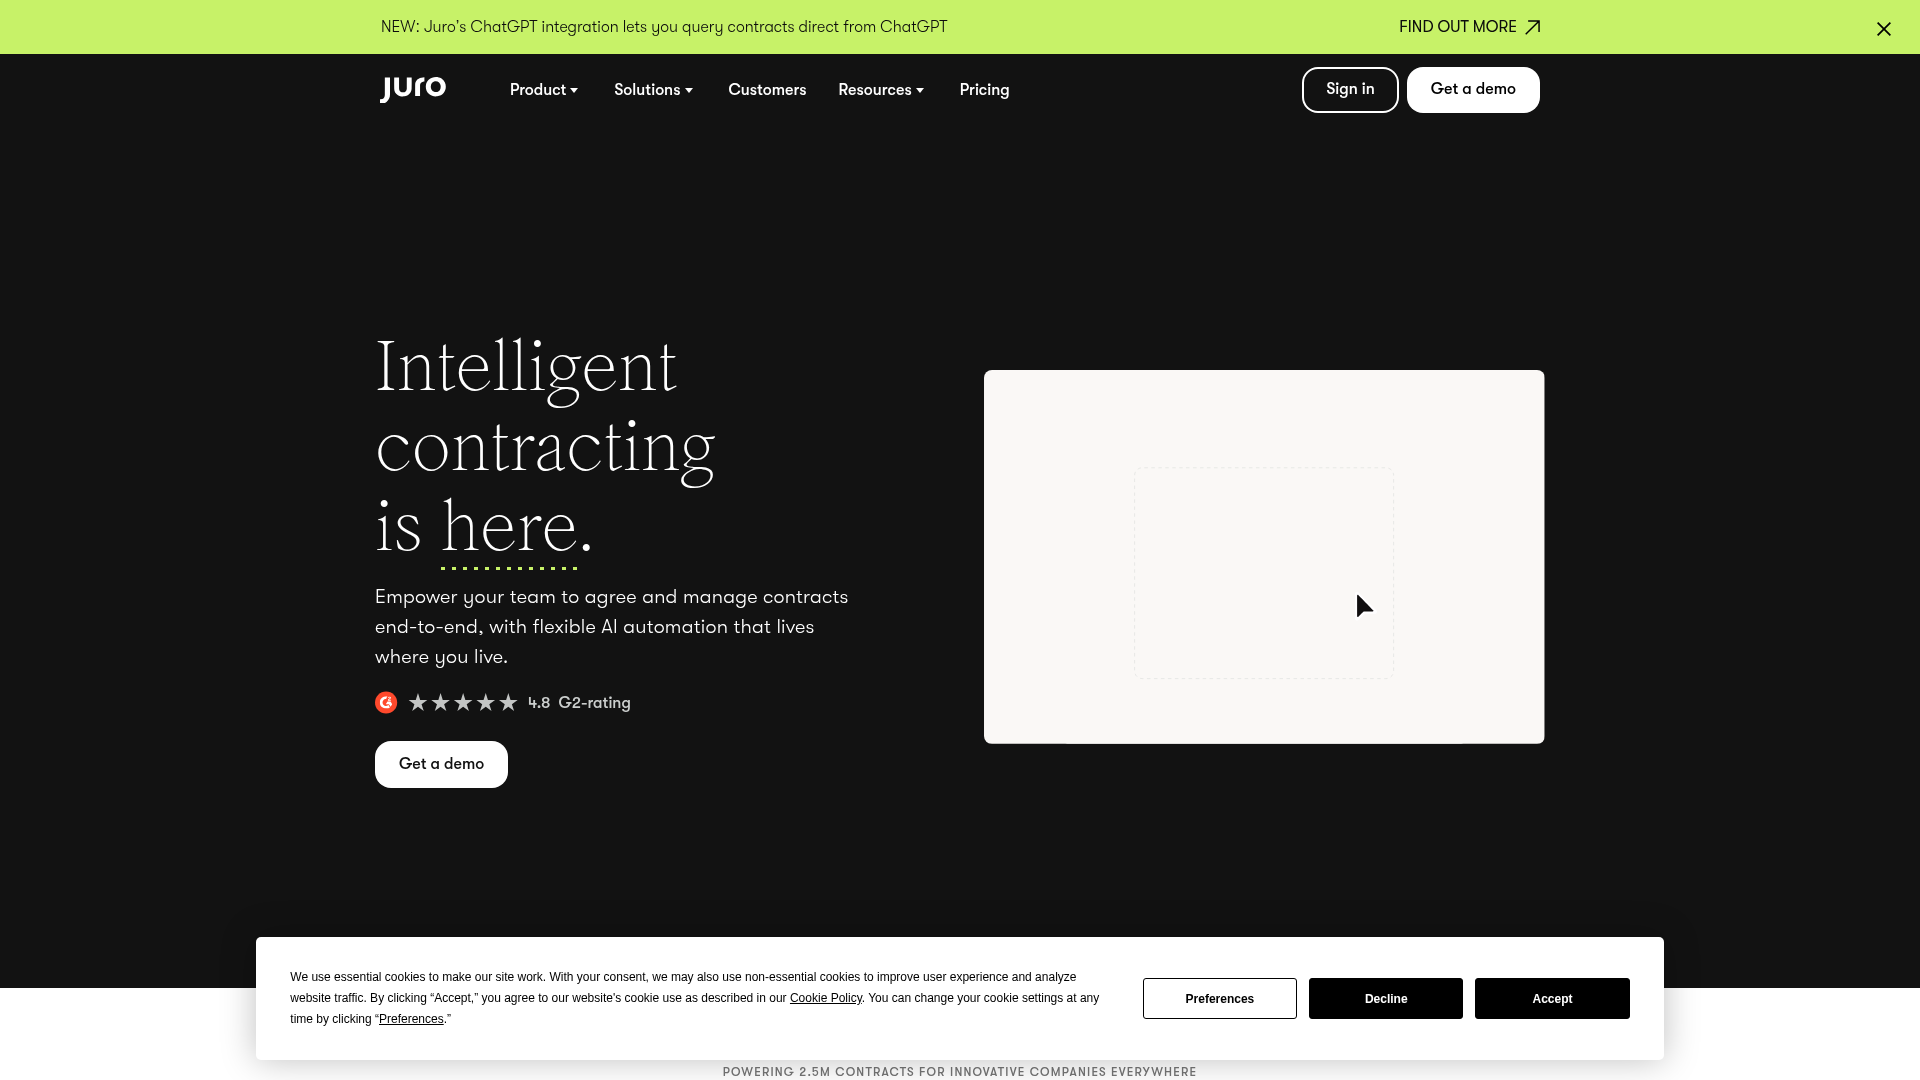The height and width of the screenshot is (1080, 1920).
Task: Click the Sign in button
Action: 1349,89
